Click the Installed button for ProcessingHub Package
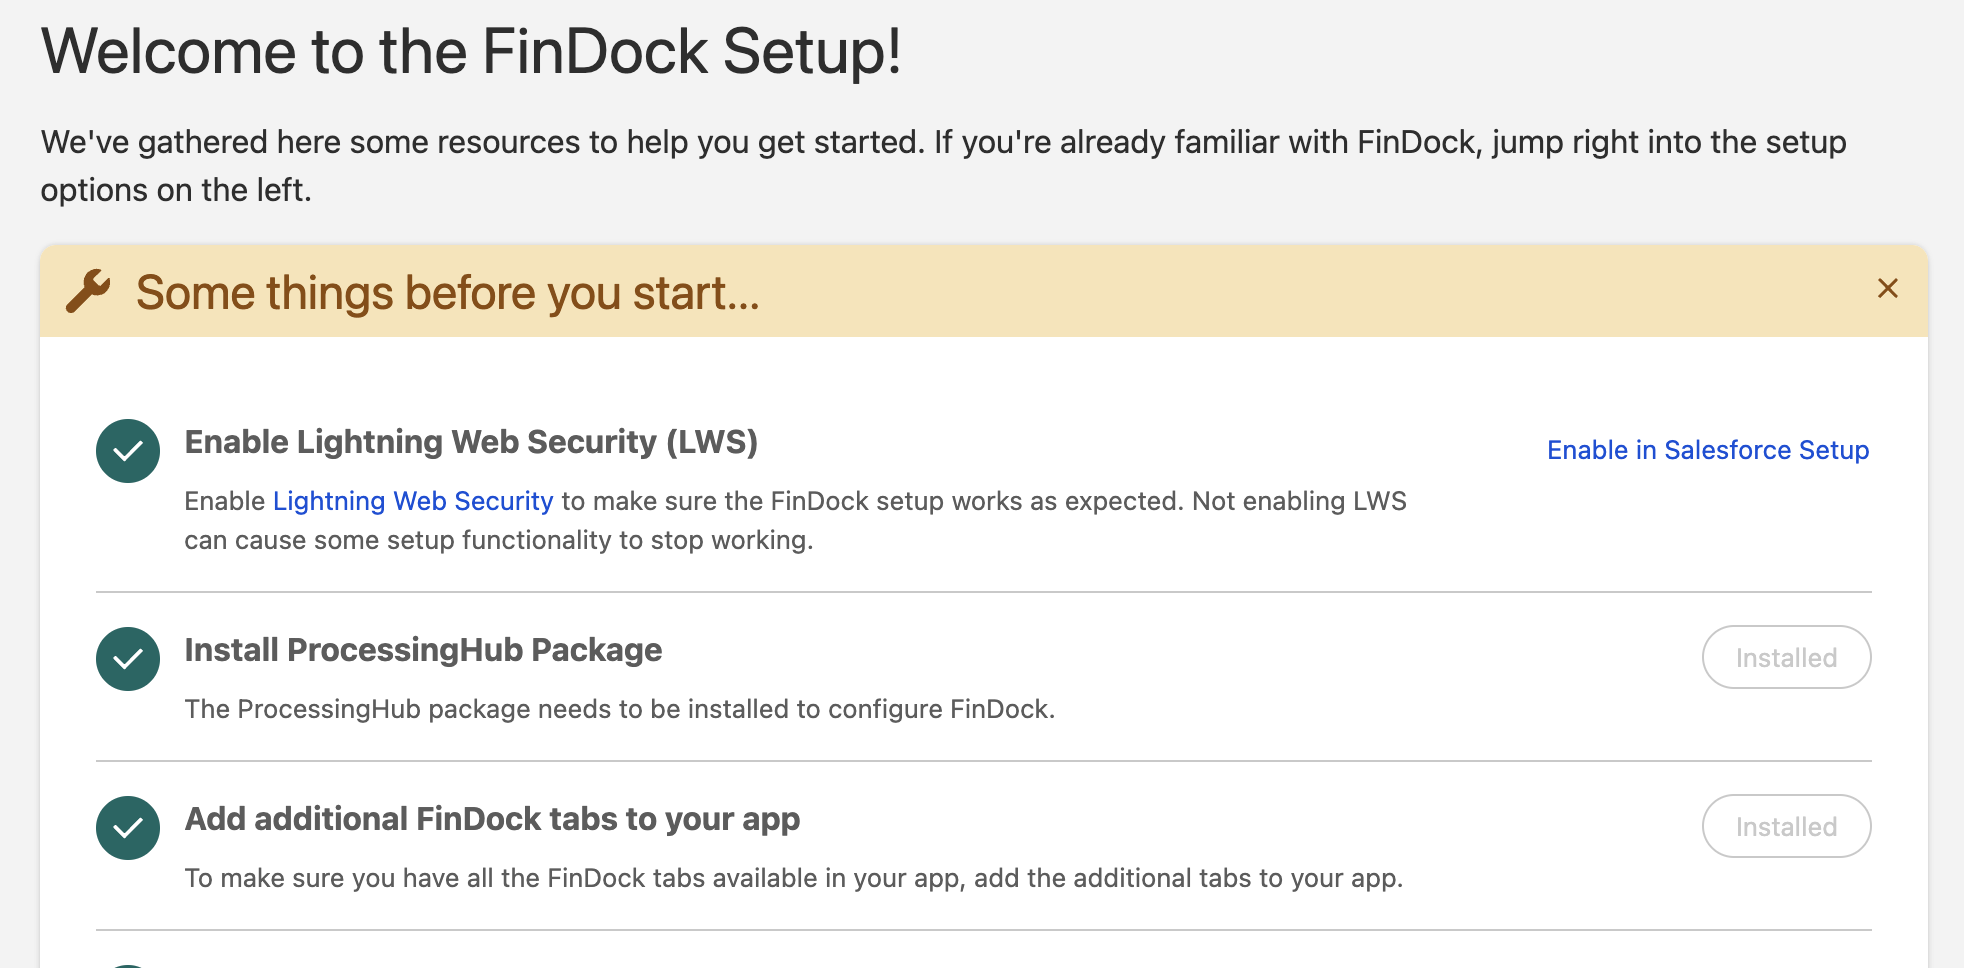 coord(1786,657)
